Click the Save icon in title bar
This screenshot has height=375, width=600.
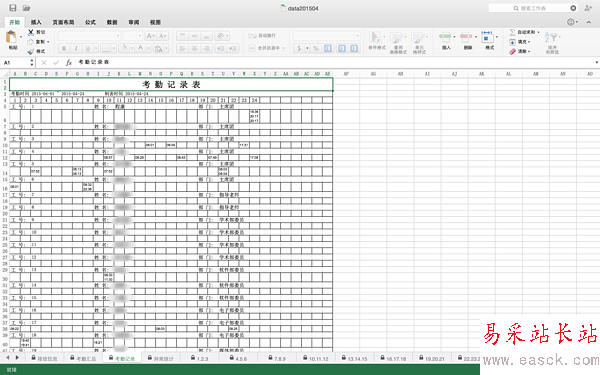tap(13, 8)
